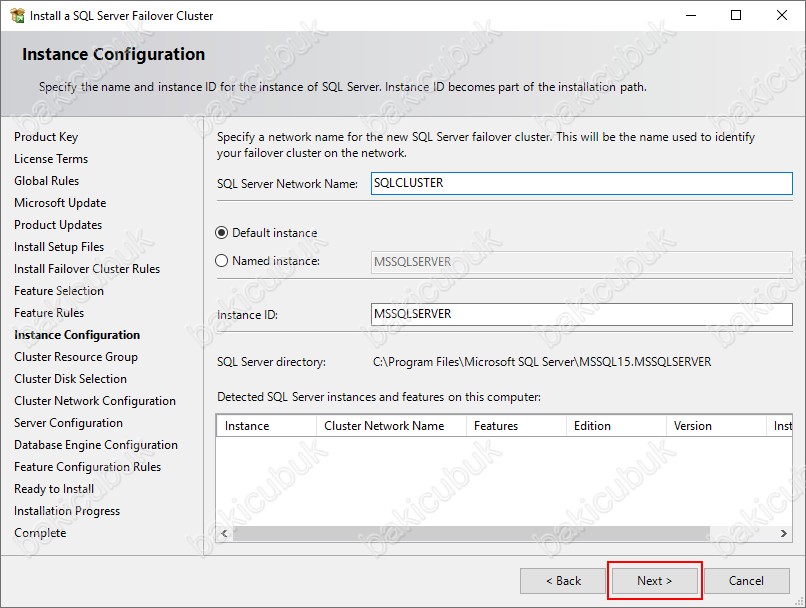Screen dimensions: 806x608
Task: Select Install Failover Cluster Rules step
Action: 87,269
